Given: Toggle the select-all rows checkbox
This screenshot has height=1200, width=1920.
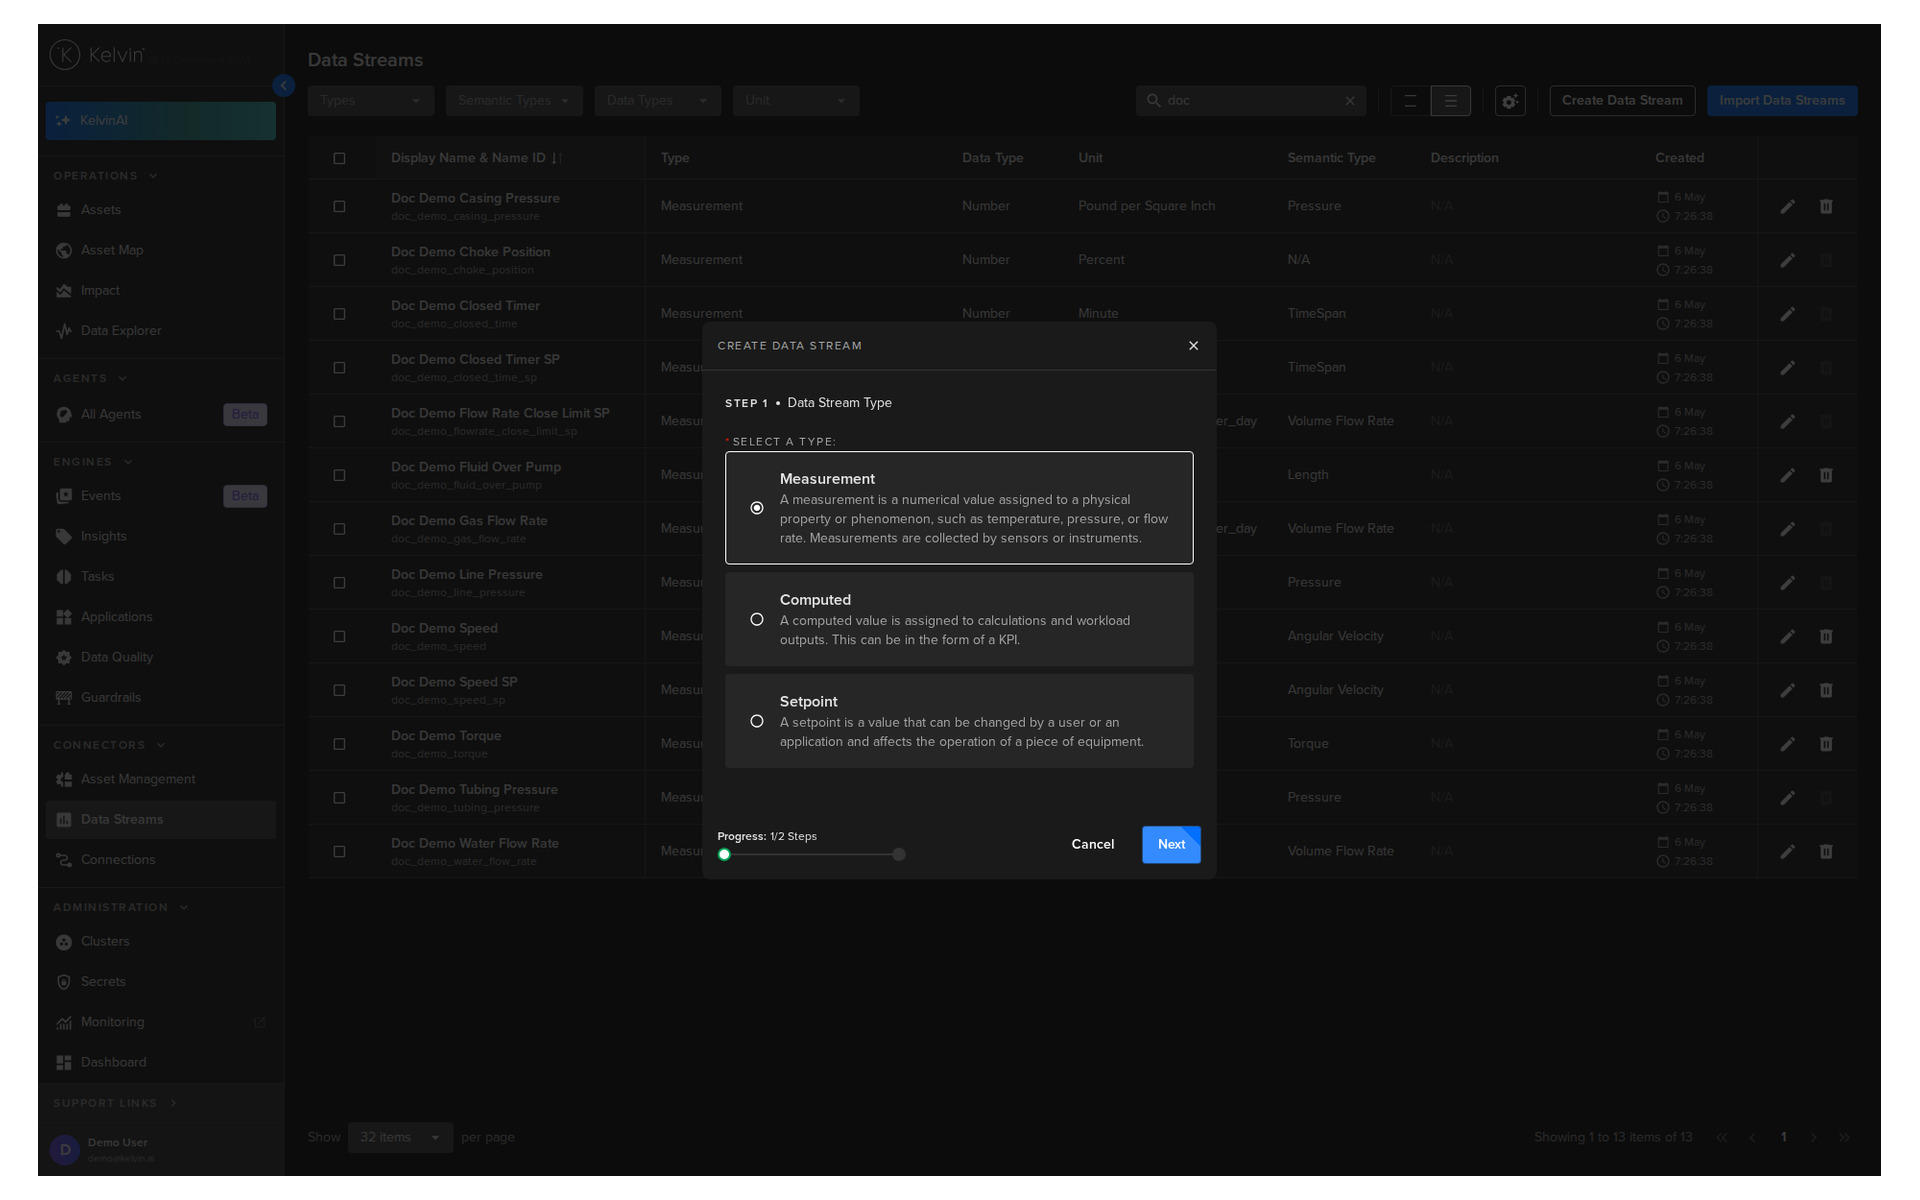Looking at the screenshot, I should [339, 159].
